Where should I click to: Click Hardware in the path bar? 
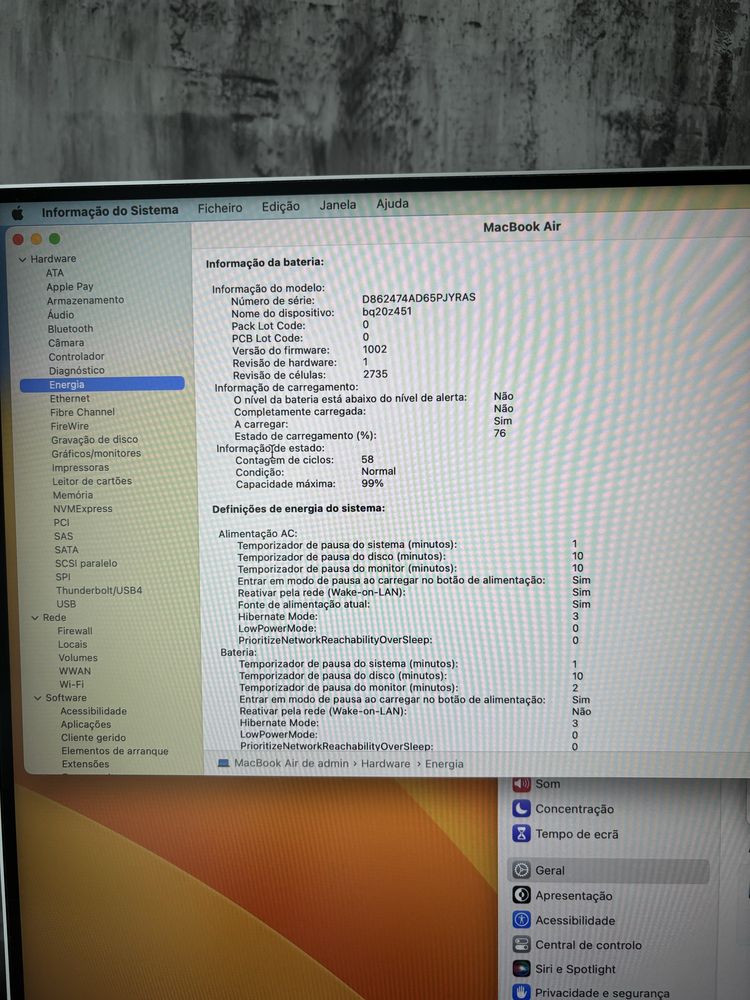pyautogui.click(x=386, y=764)
